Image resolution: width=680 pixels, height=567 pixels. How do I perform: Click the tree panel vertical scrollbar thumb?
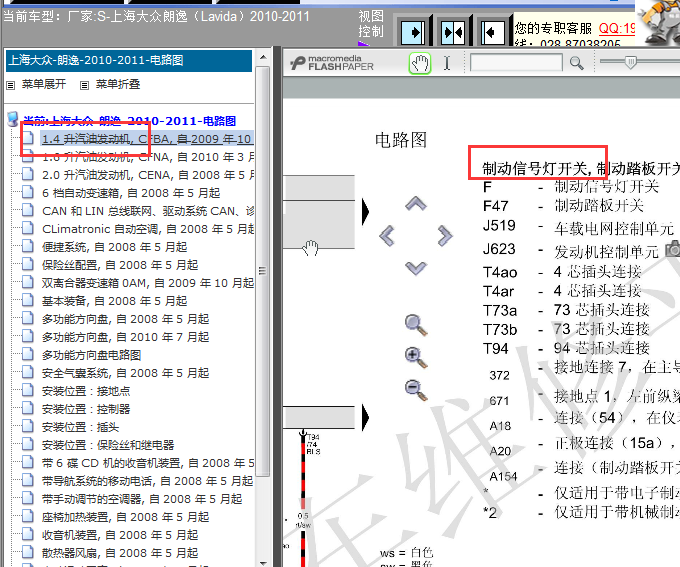262,271
